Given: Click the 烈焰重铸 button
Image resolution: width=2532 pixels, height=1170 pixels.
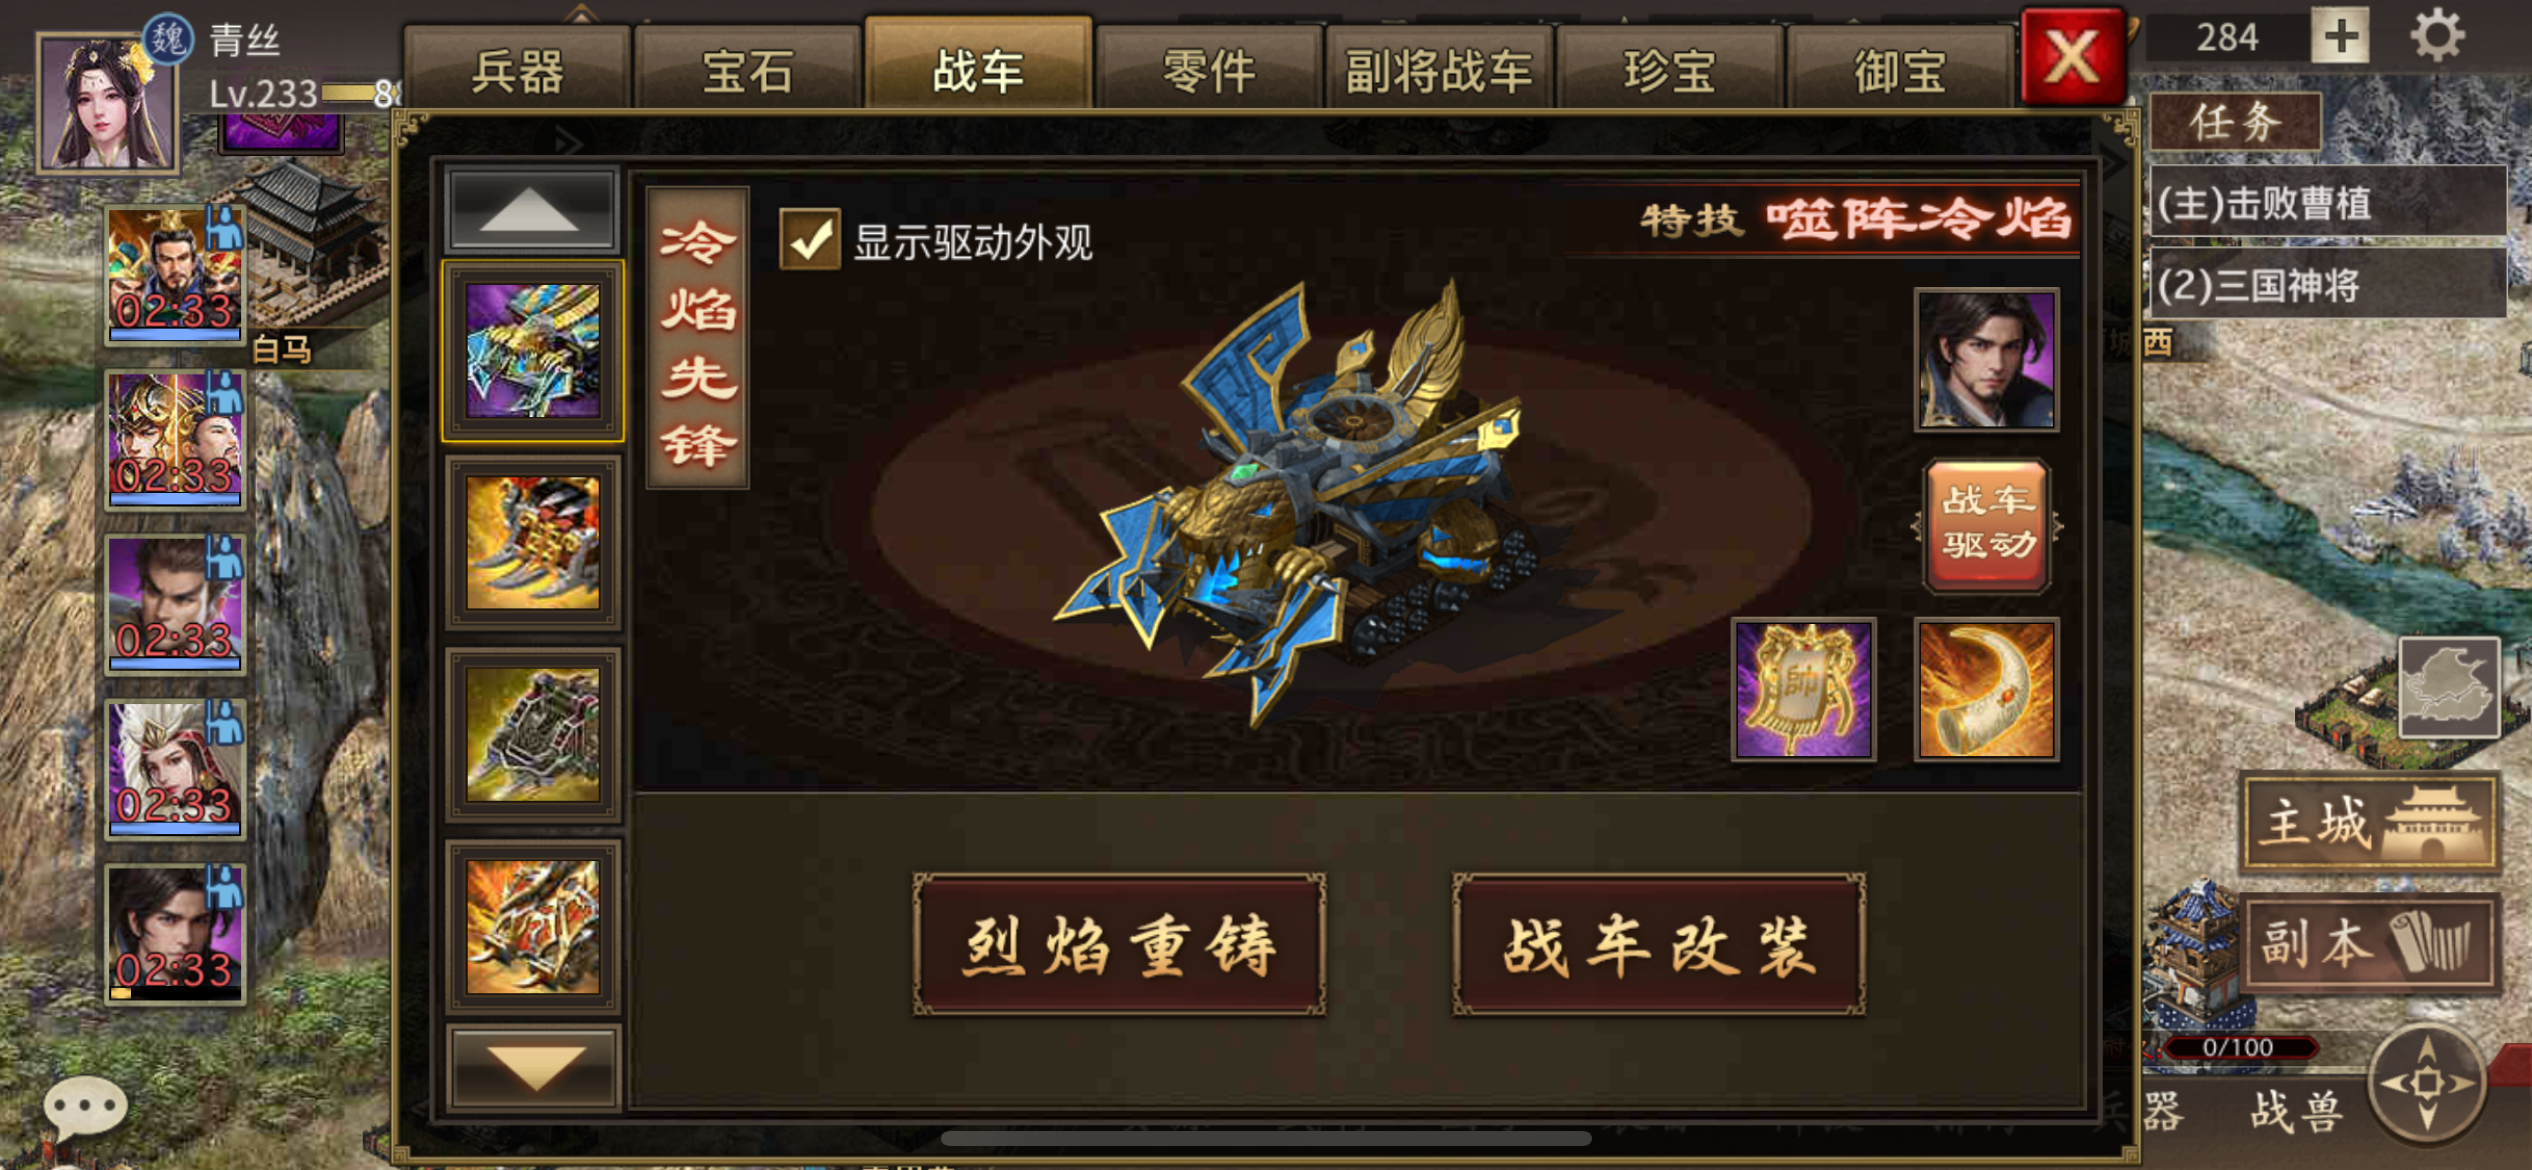Looking at the screenshot, I should (1120, 945).
